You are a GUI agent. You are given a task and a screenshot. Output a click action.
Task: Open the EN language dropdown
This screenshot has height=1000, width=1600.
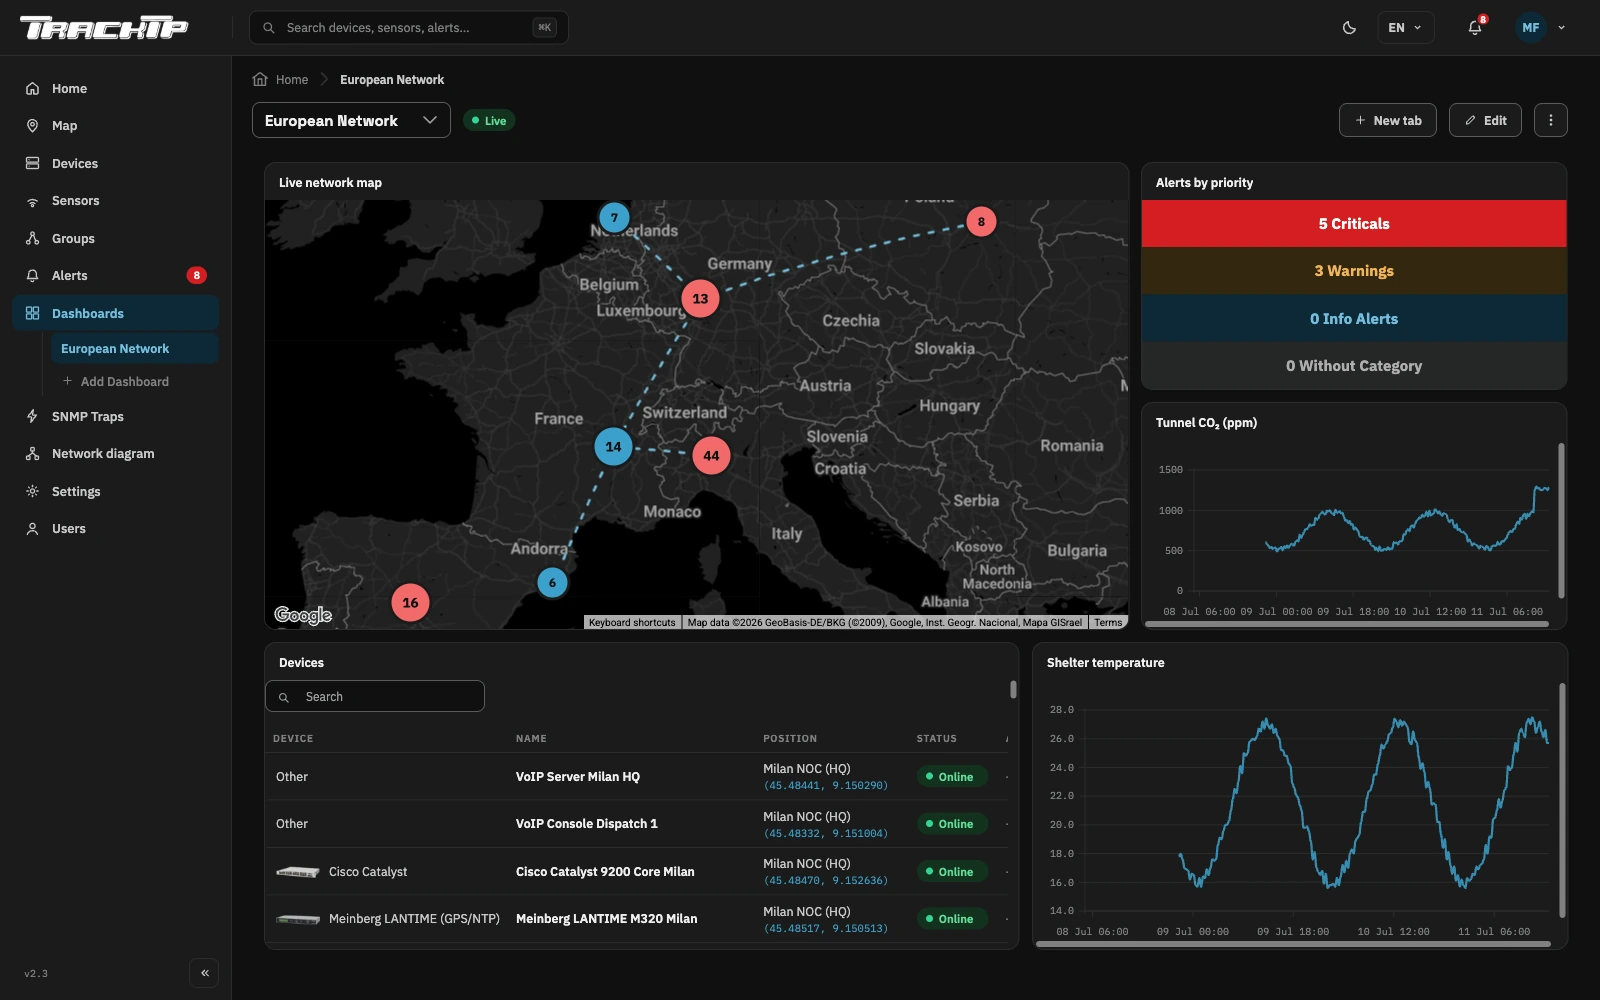1405,28
